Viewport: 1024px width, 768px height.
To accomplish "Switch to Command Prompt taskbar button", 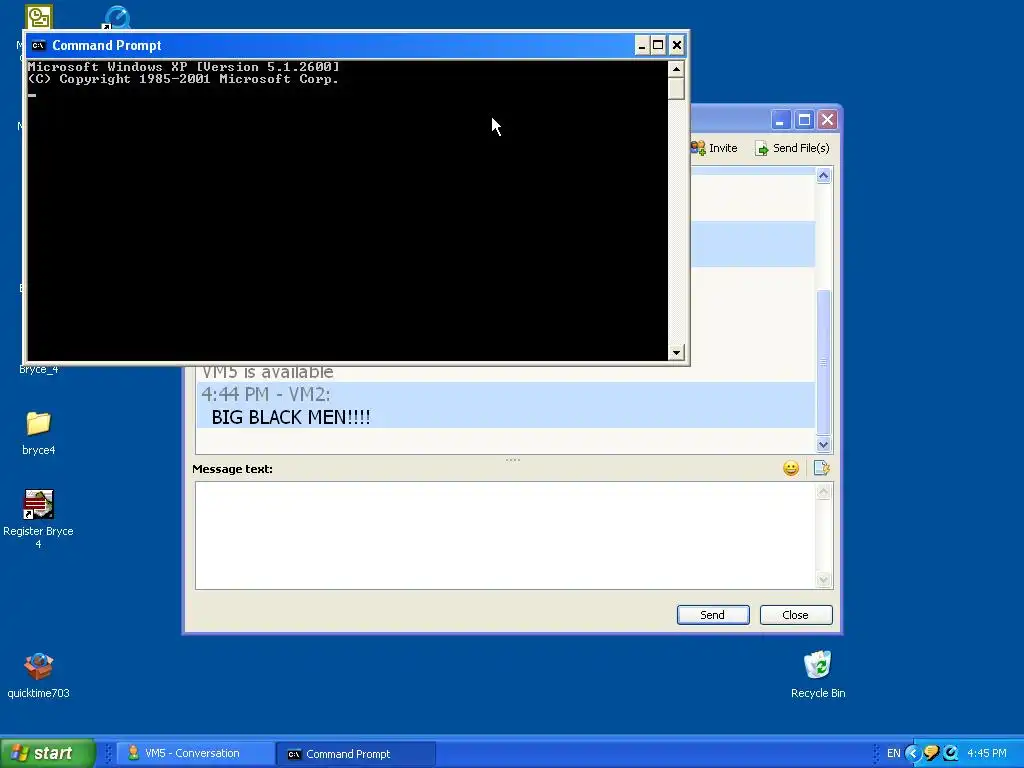I will (x=356, y=754).
